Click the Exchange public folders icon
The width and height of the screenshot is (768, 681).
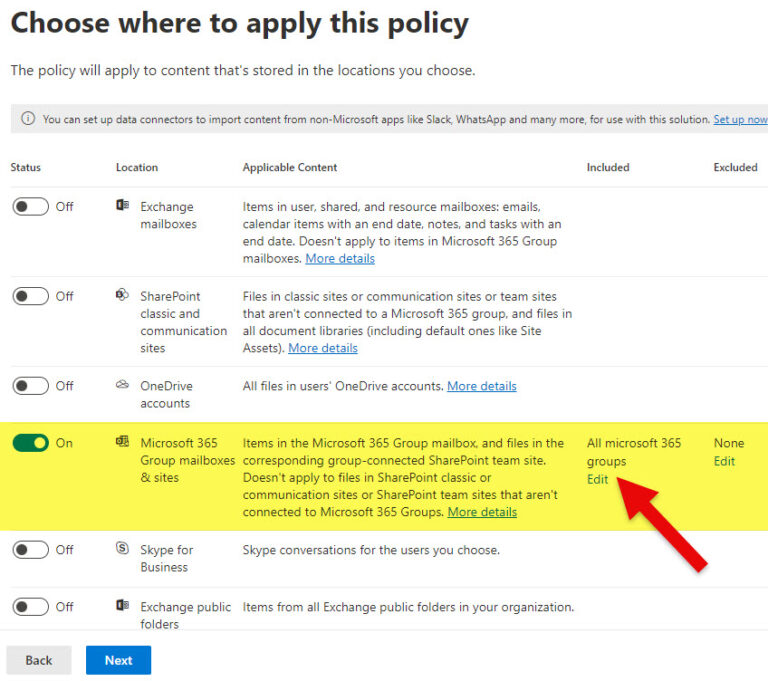pos(122,605)
